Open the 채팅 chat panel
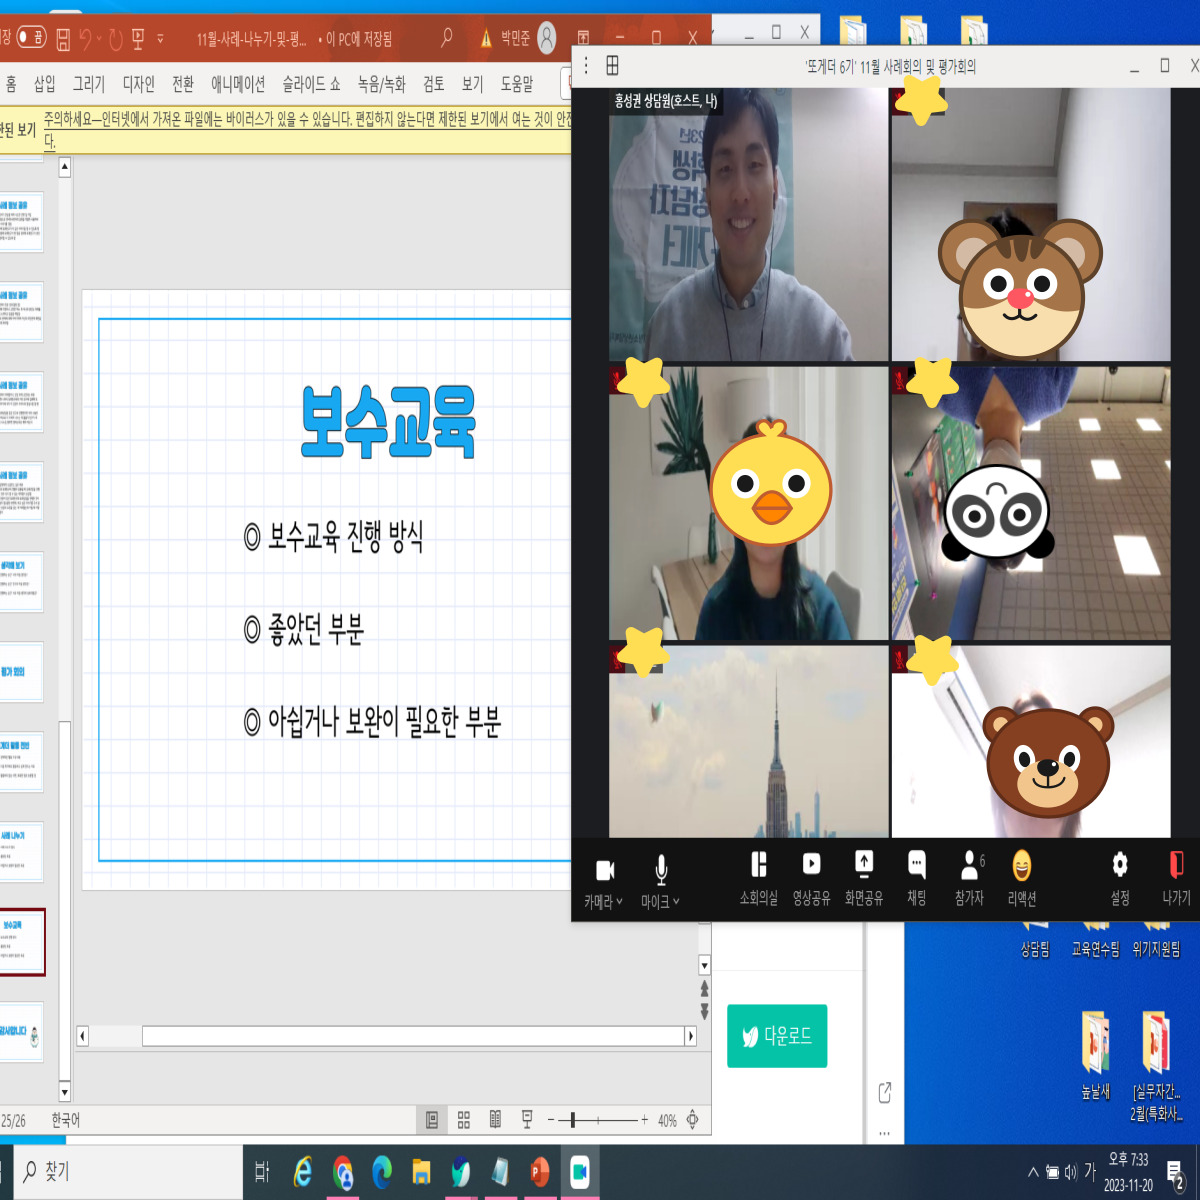This screenshot has width=1200, height=1200. [x=916, y=865]
